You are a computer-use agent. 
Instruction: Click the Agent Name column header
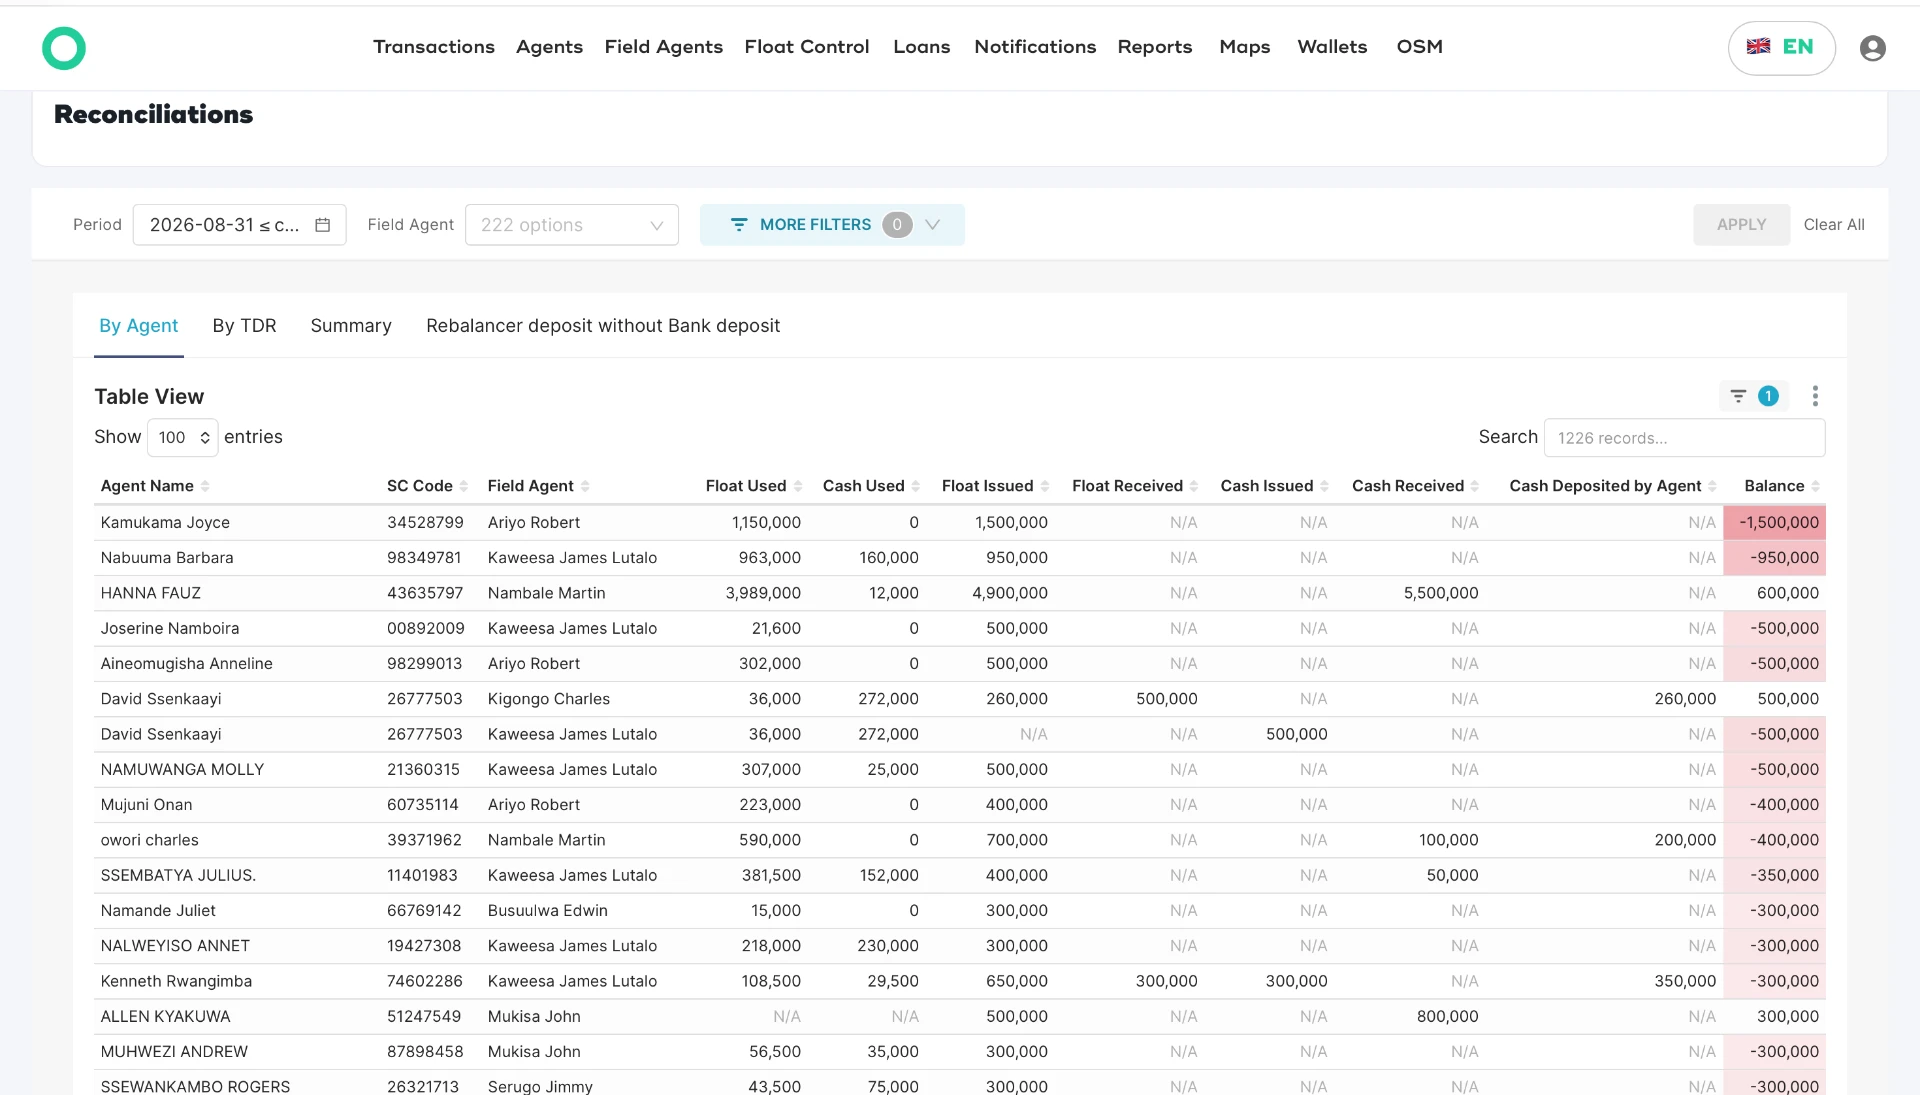pyautogui.click(x=147, y=486)
